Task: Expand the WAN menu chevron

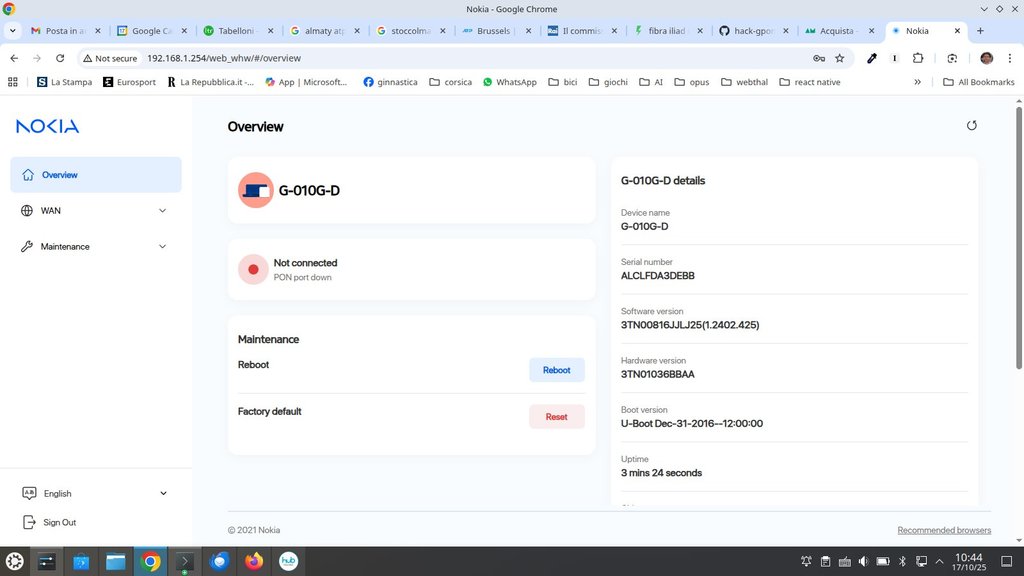Action: click(x=163, y=210)
